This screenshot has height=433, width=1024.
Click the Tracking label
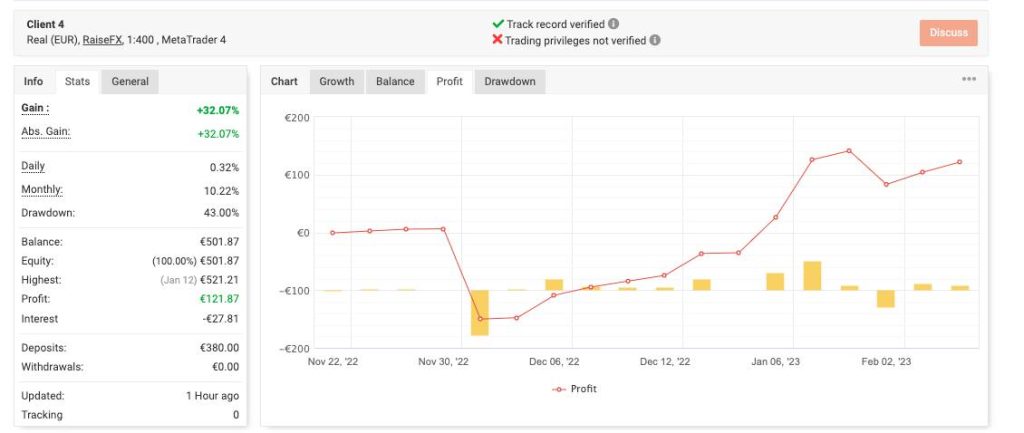(42, 415)
